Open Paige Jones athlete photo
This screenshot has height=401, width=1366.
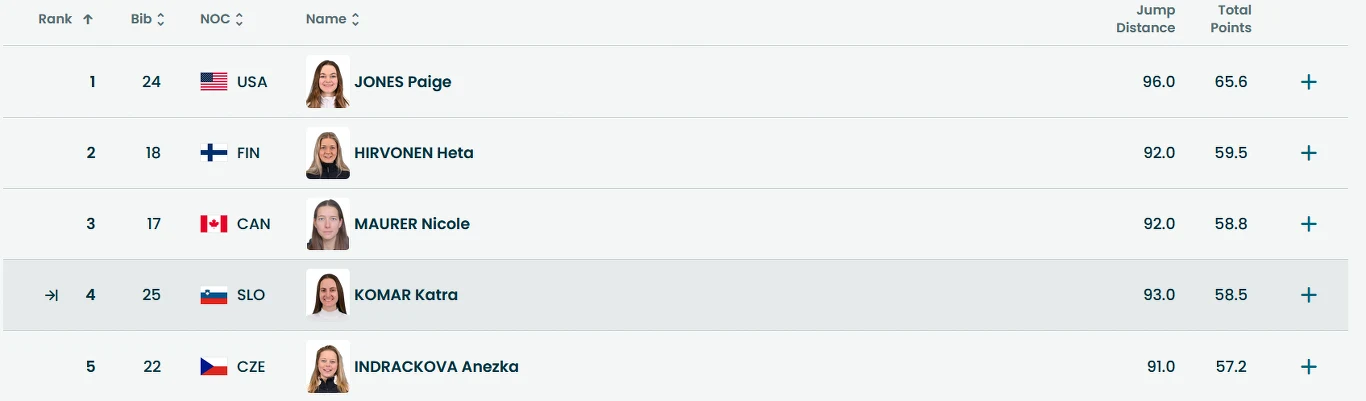coord(328,82)
